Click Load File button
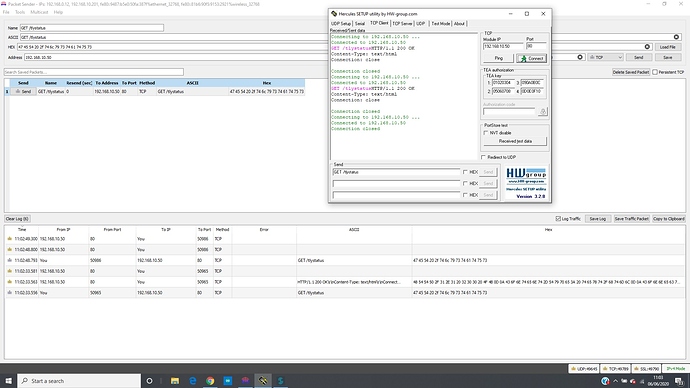This screenshot has width=690, height=388. click(x=668, y=47)
